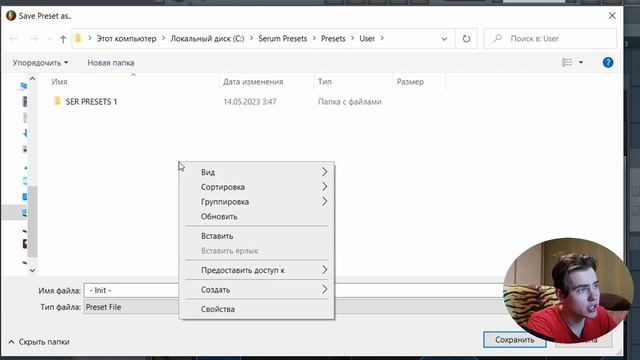
Task: Go back using the back arrow
Action: point(13,39)
